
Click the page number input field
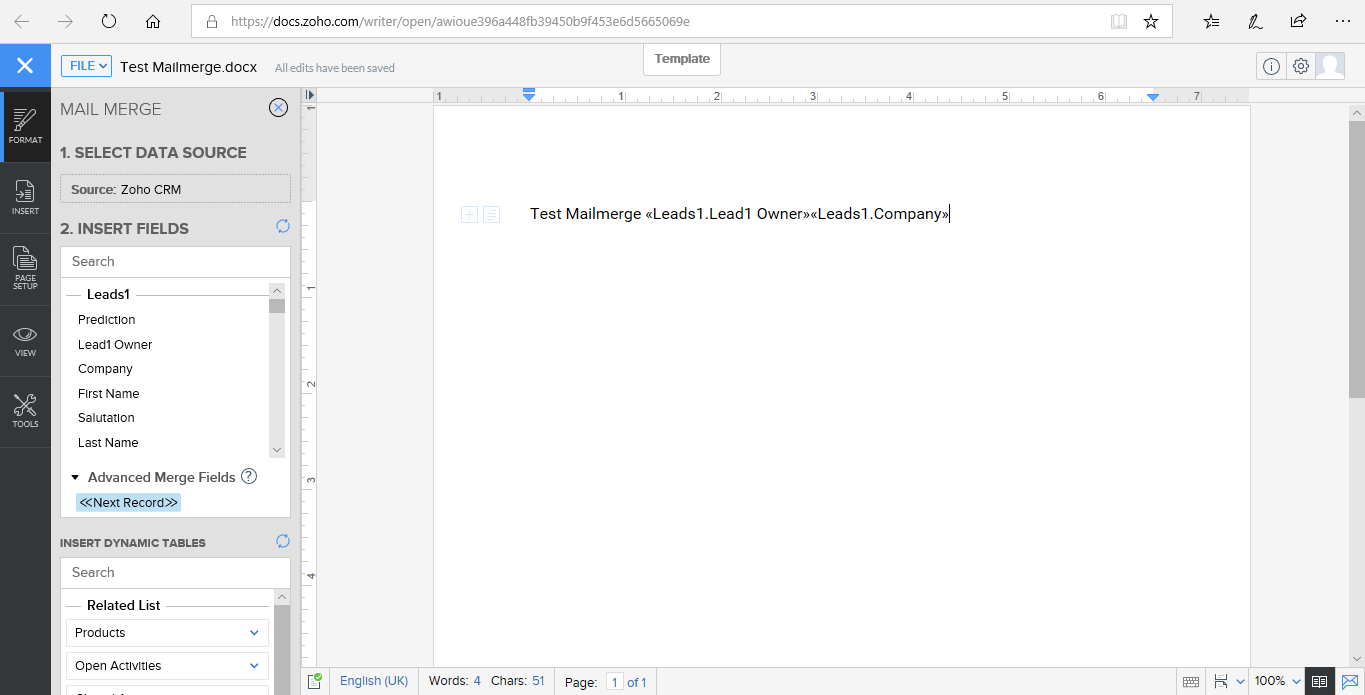click(x=615, y=682)
